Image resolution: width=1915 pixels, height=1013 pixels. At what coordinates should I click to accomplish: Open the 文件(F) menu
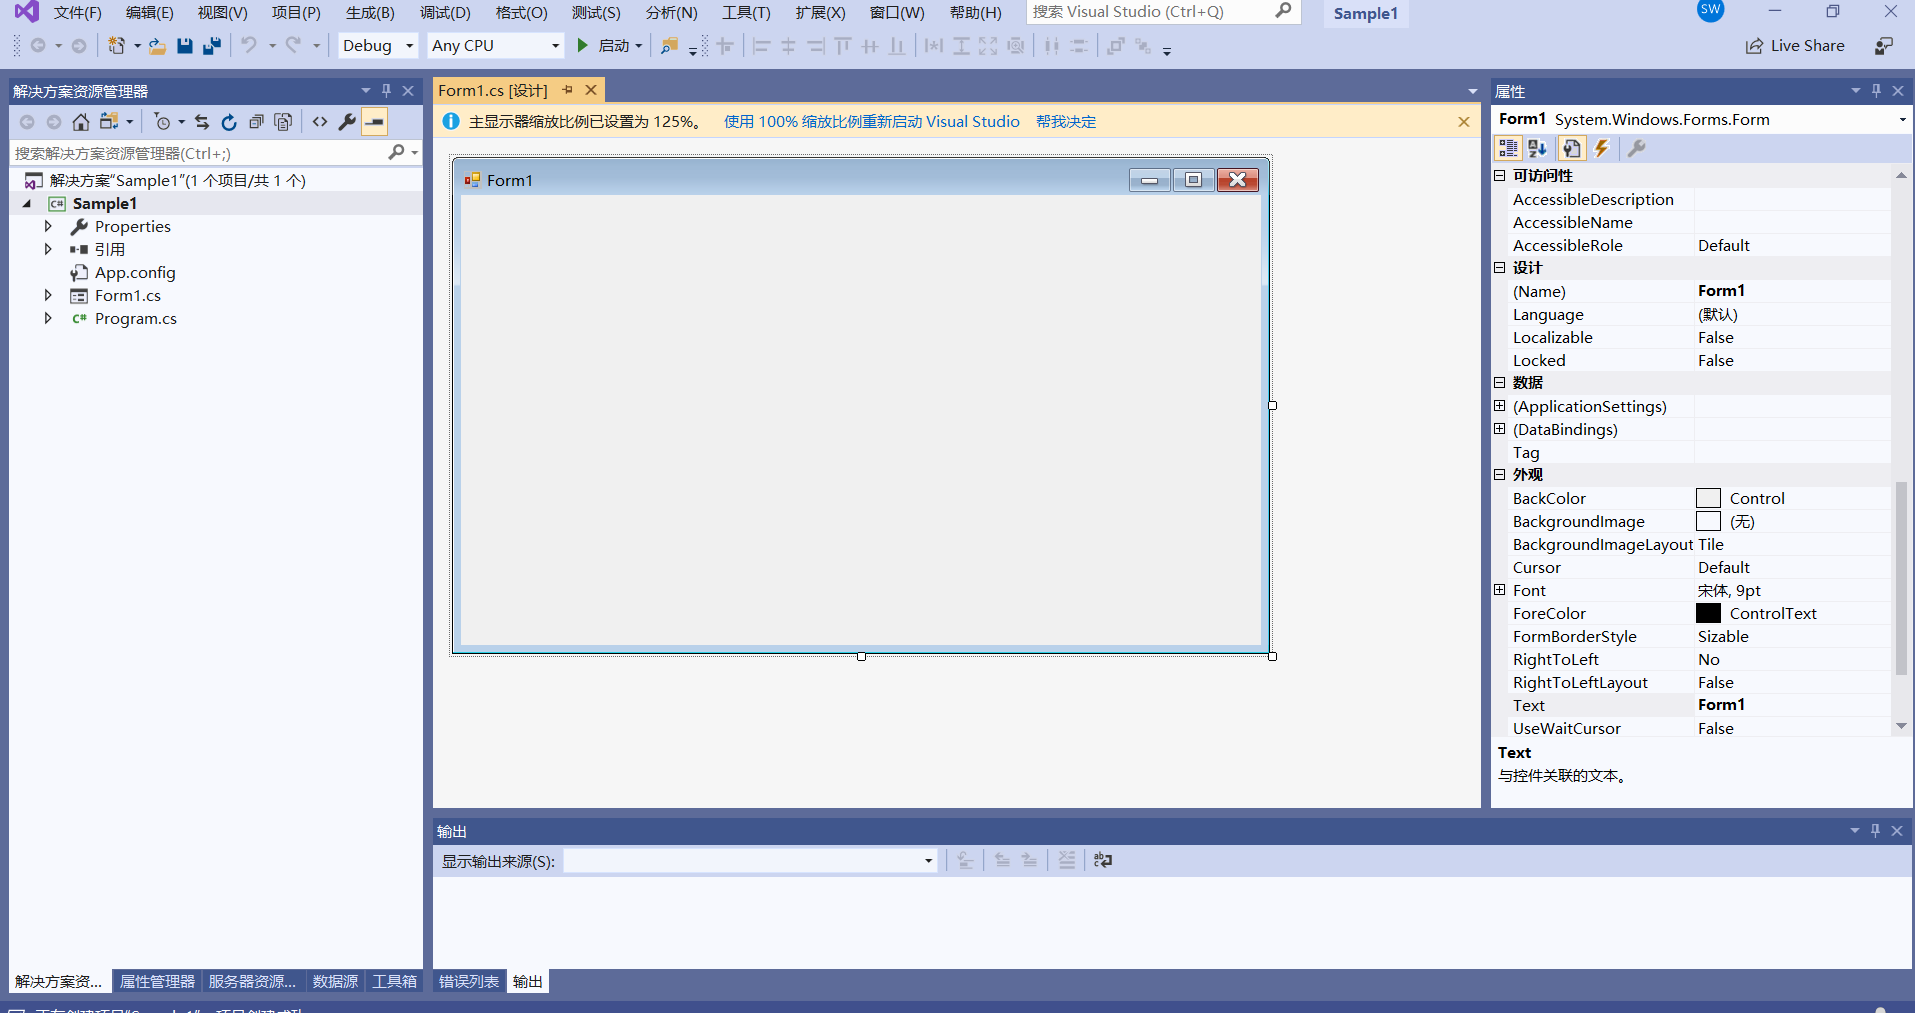(x=78, y=12)
